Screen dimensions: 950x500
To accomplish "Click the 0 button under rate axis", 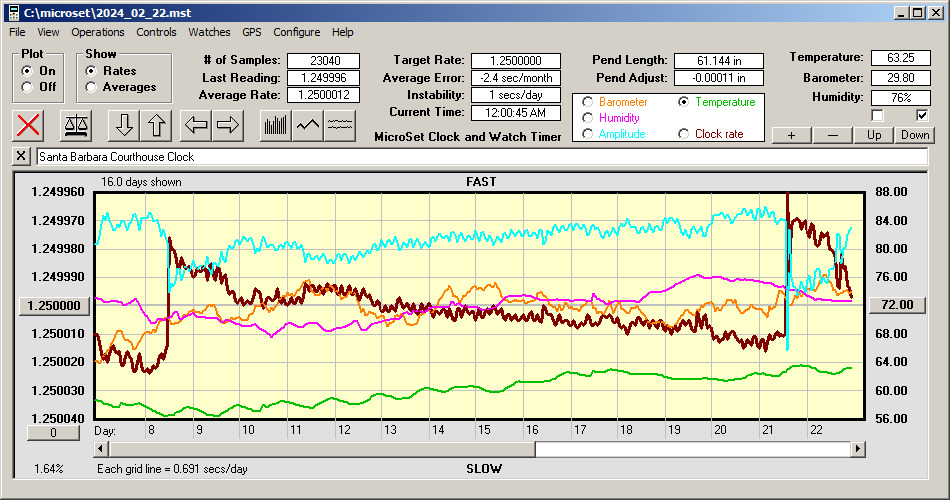I will pyautogui.click(x=53, y=433).
